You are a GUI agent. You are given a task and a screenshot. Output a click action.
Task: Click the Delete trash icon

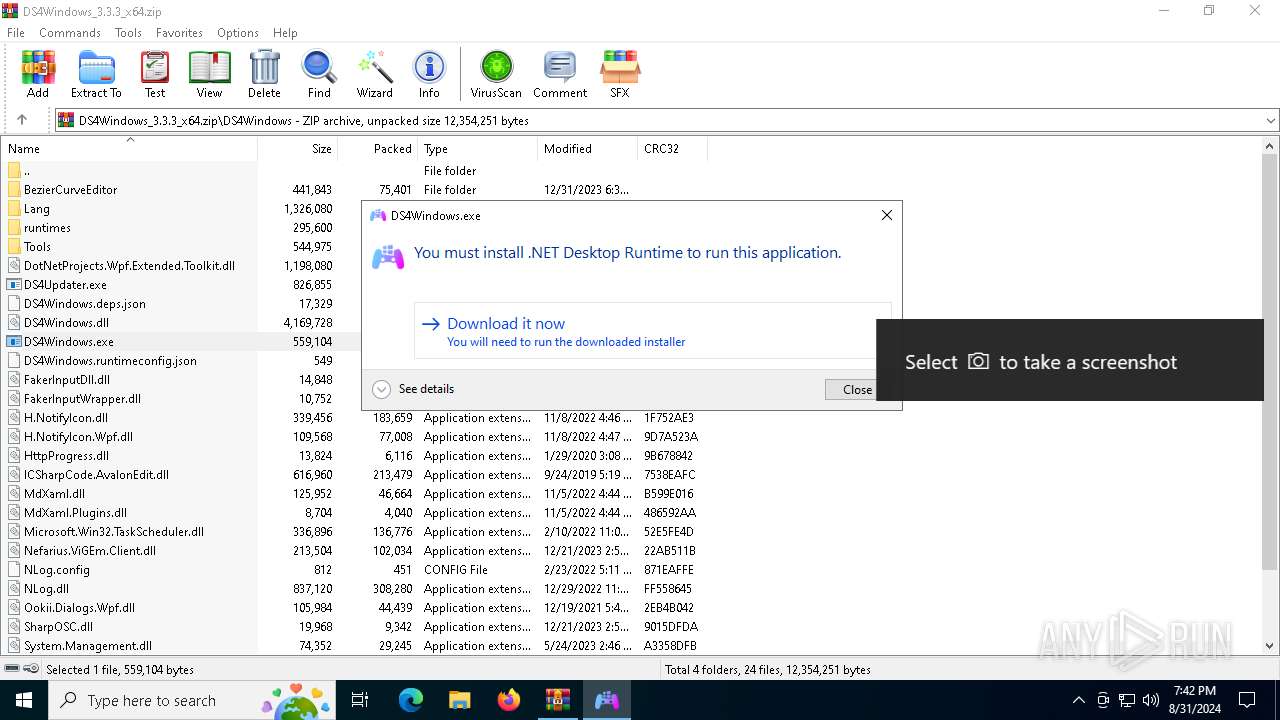point(264,75)
